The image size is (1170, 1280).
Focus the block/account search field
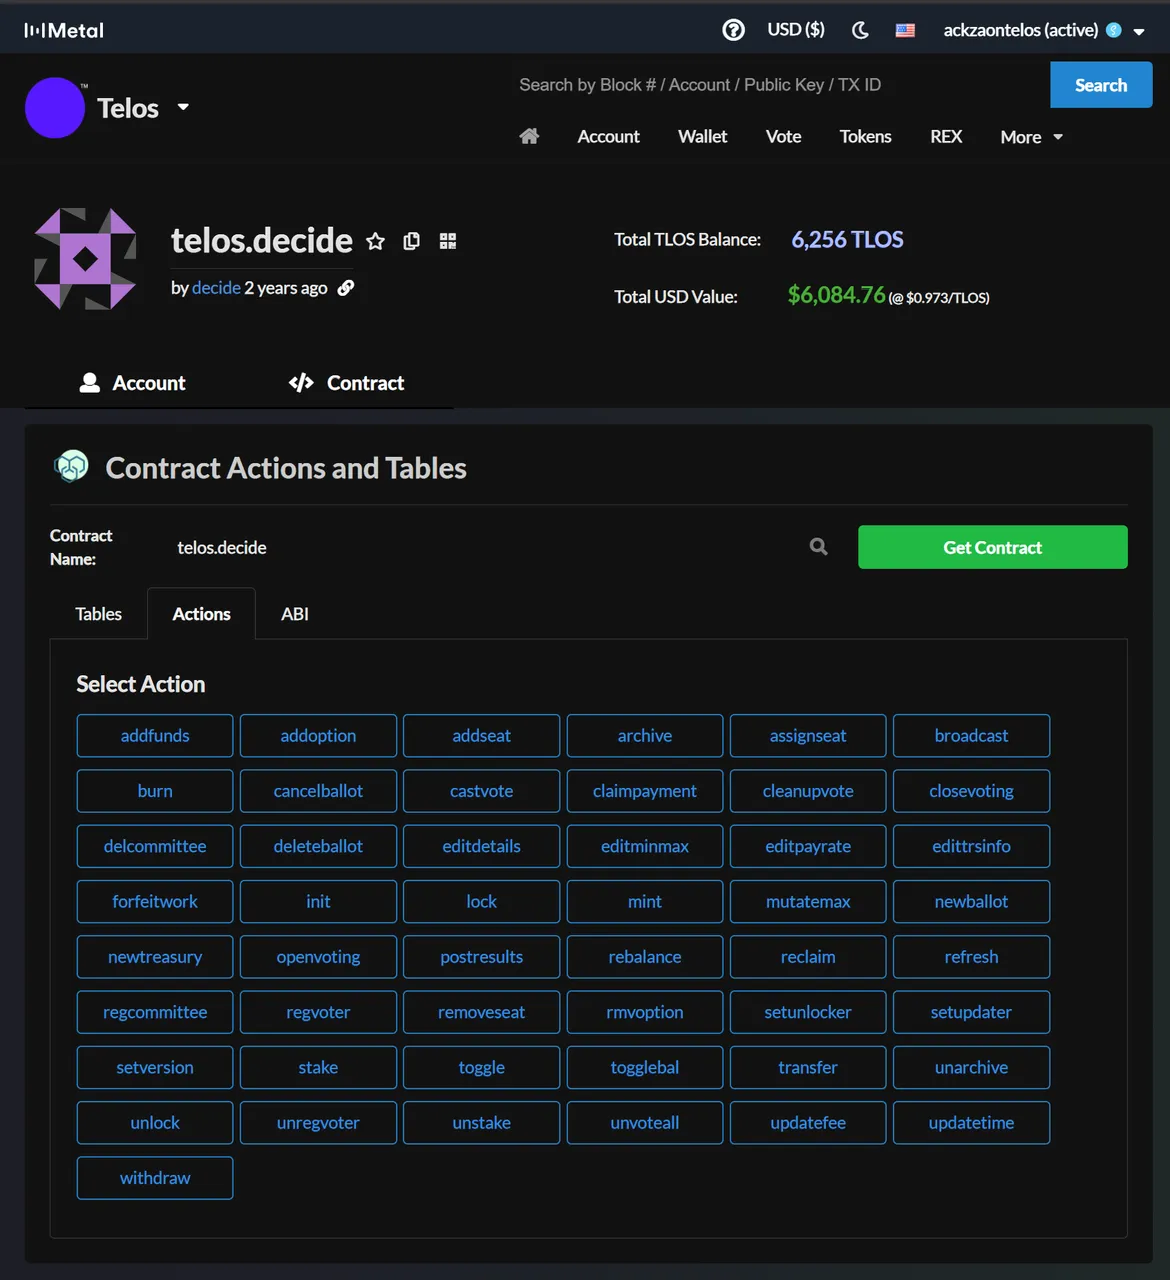[780, 85]
